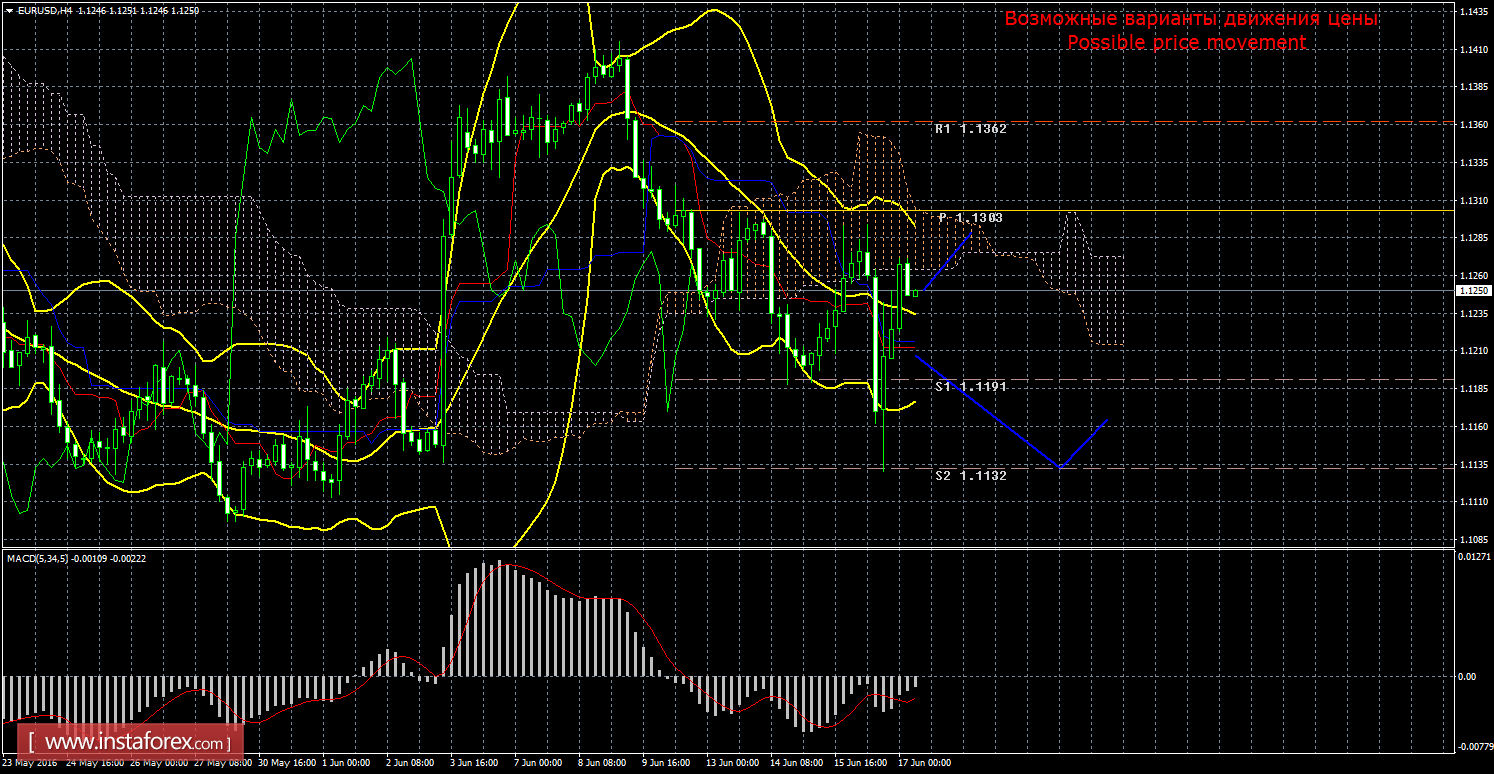Click the 13 Jun 00:00 time label
This screenshot has height=774, width=1494.
733,763
